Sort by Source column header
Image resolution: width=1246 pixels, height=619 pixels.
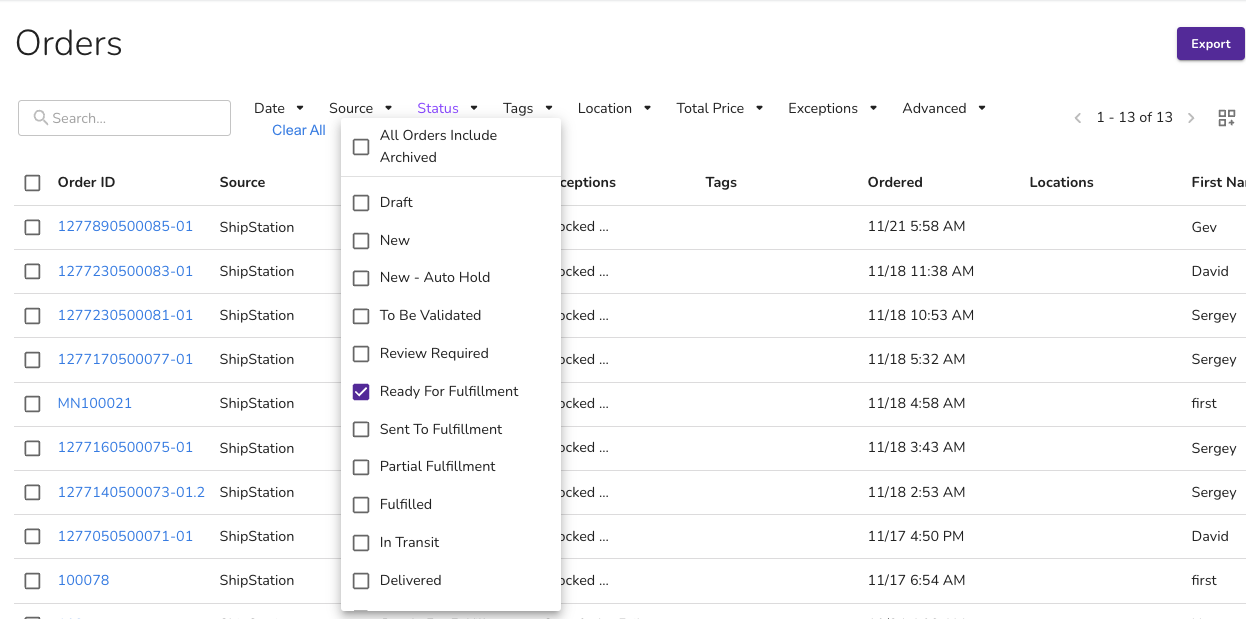pos(242,182)
